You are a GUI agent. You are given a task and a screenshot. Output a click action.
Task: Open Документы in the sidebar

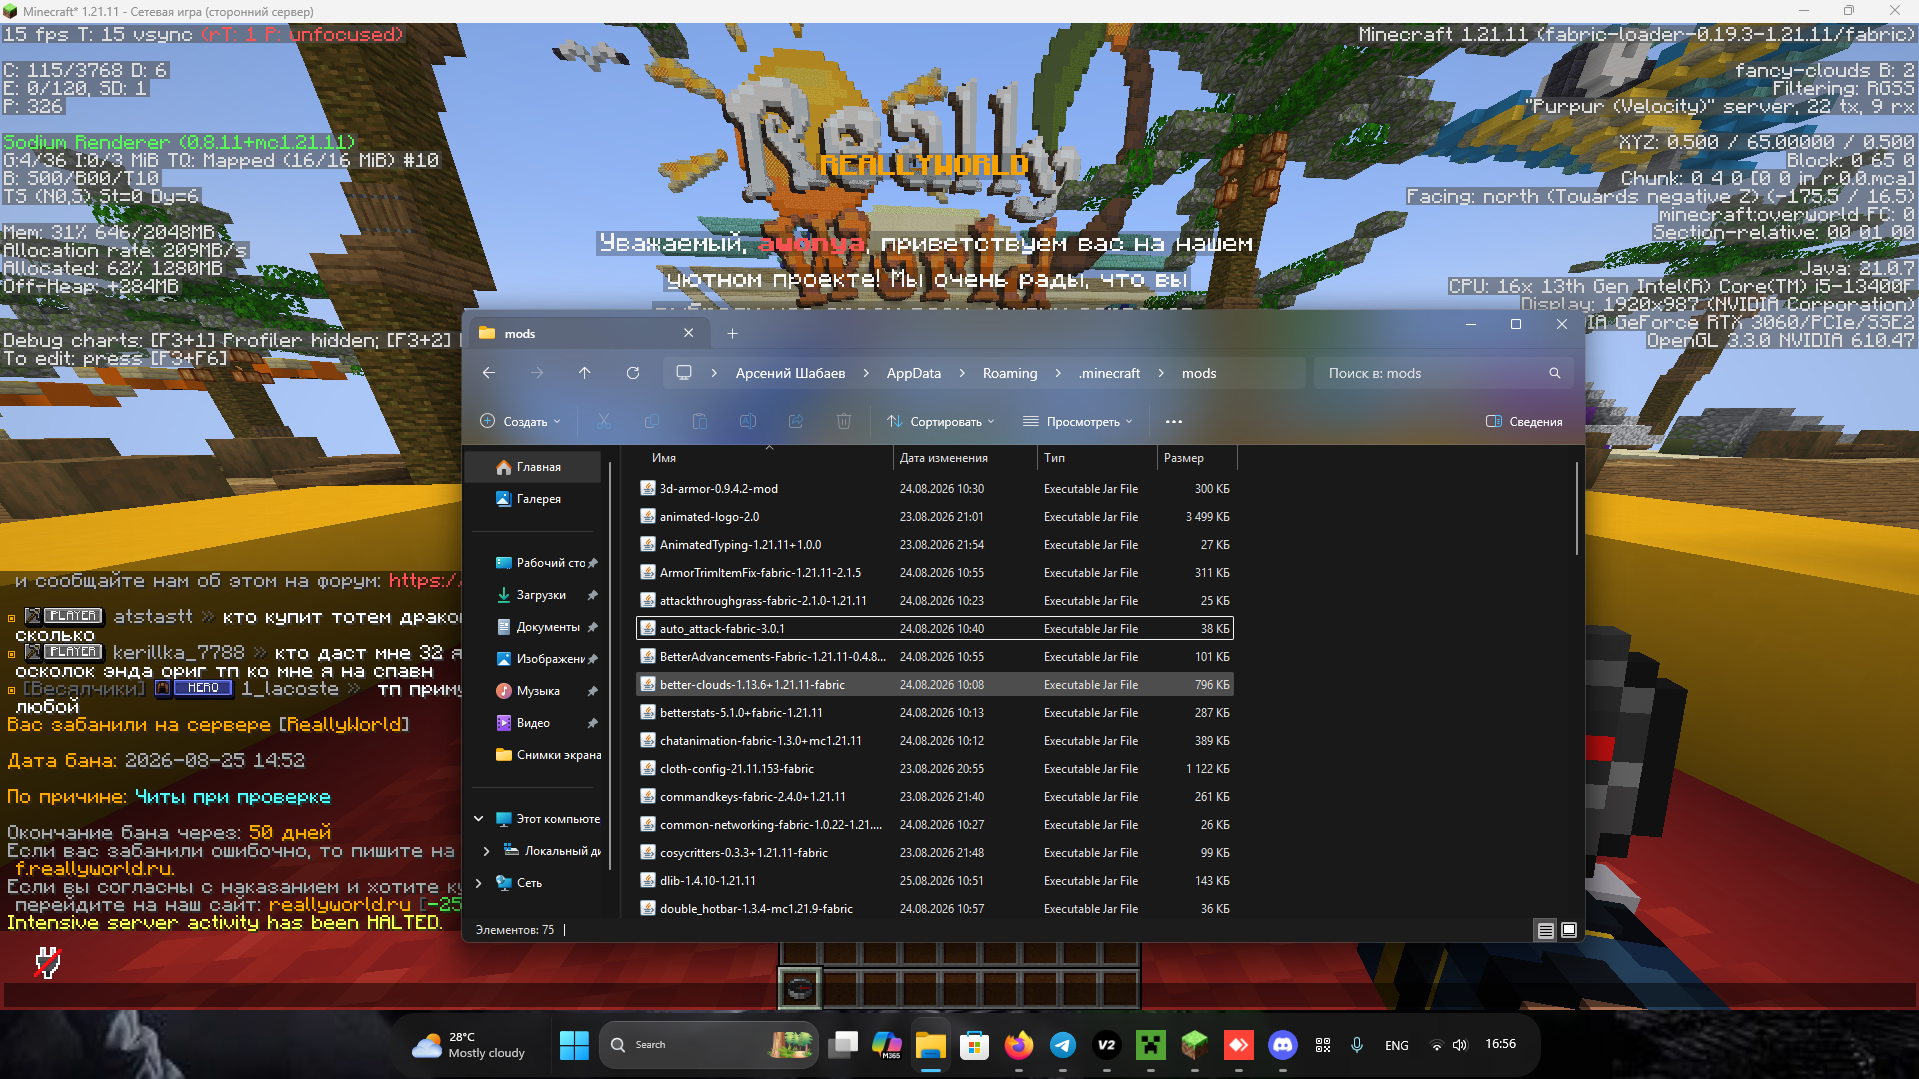pos(535,627)
